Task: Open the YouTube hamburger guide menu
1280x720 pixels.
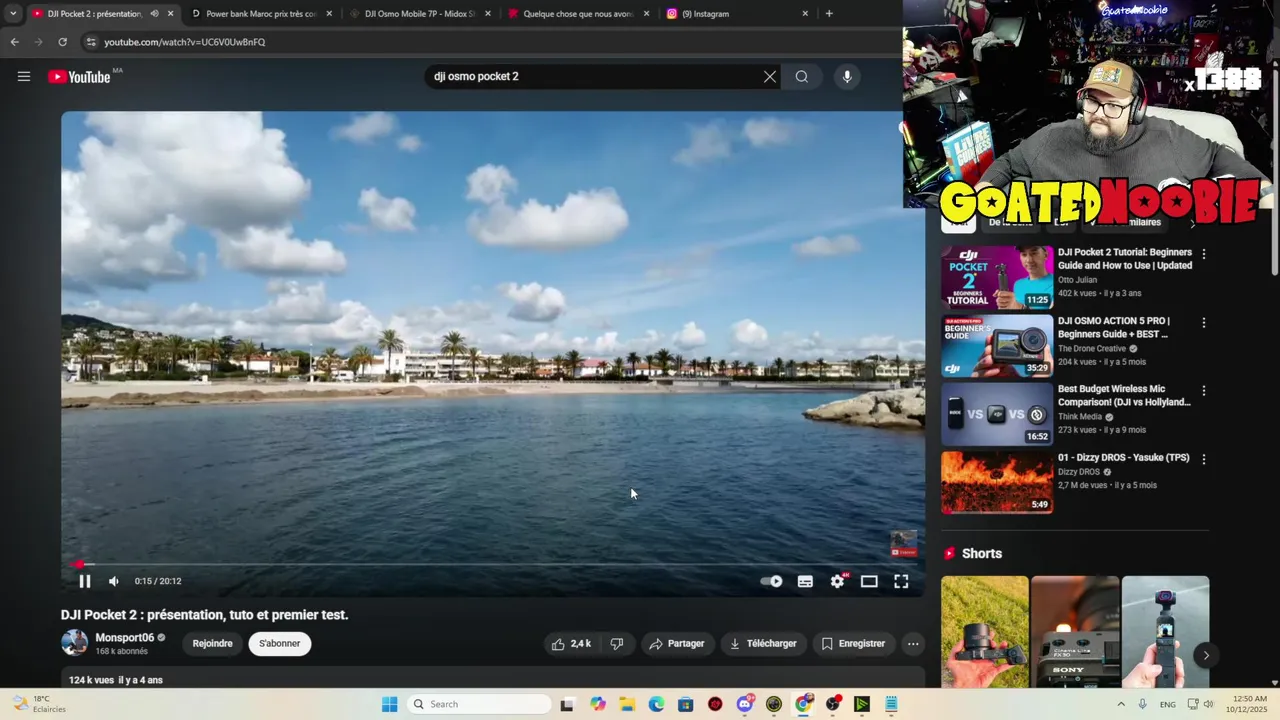Action: click(x=24, y=77)
